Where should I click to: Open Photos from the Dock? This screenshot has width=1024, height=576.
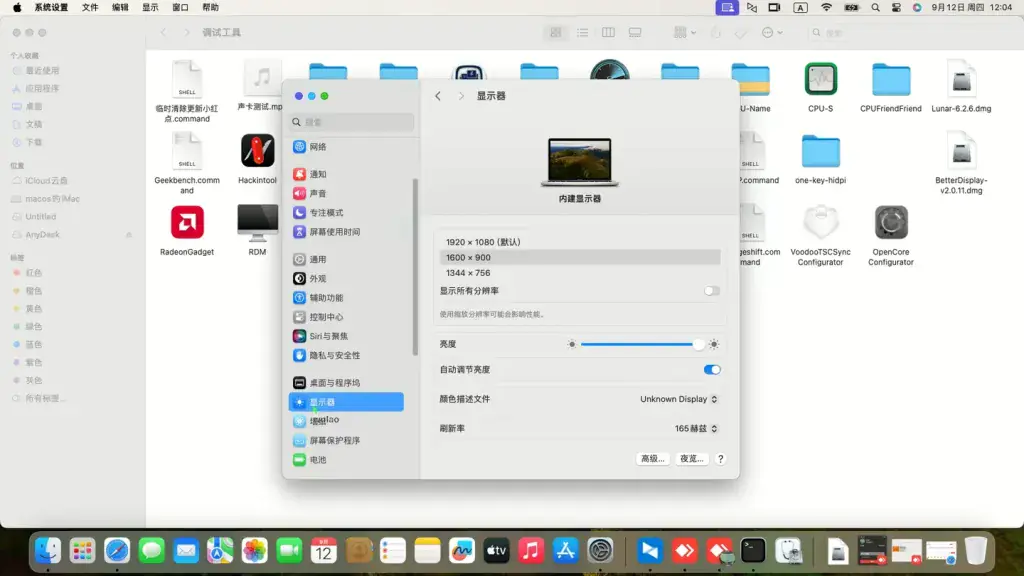point(255,551)
